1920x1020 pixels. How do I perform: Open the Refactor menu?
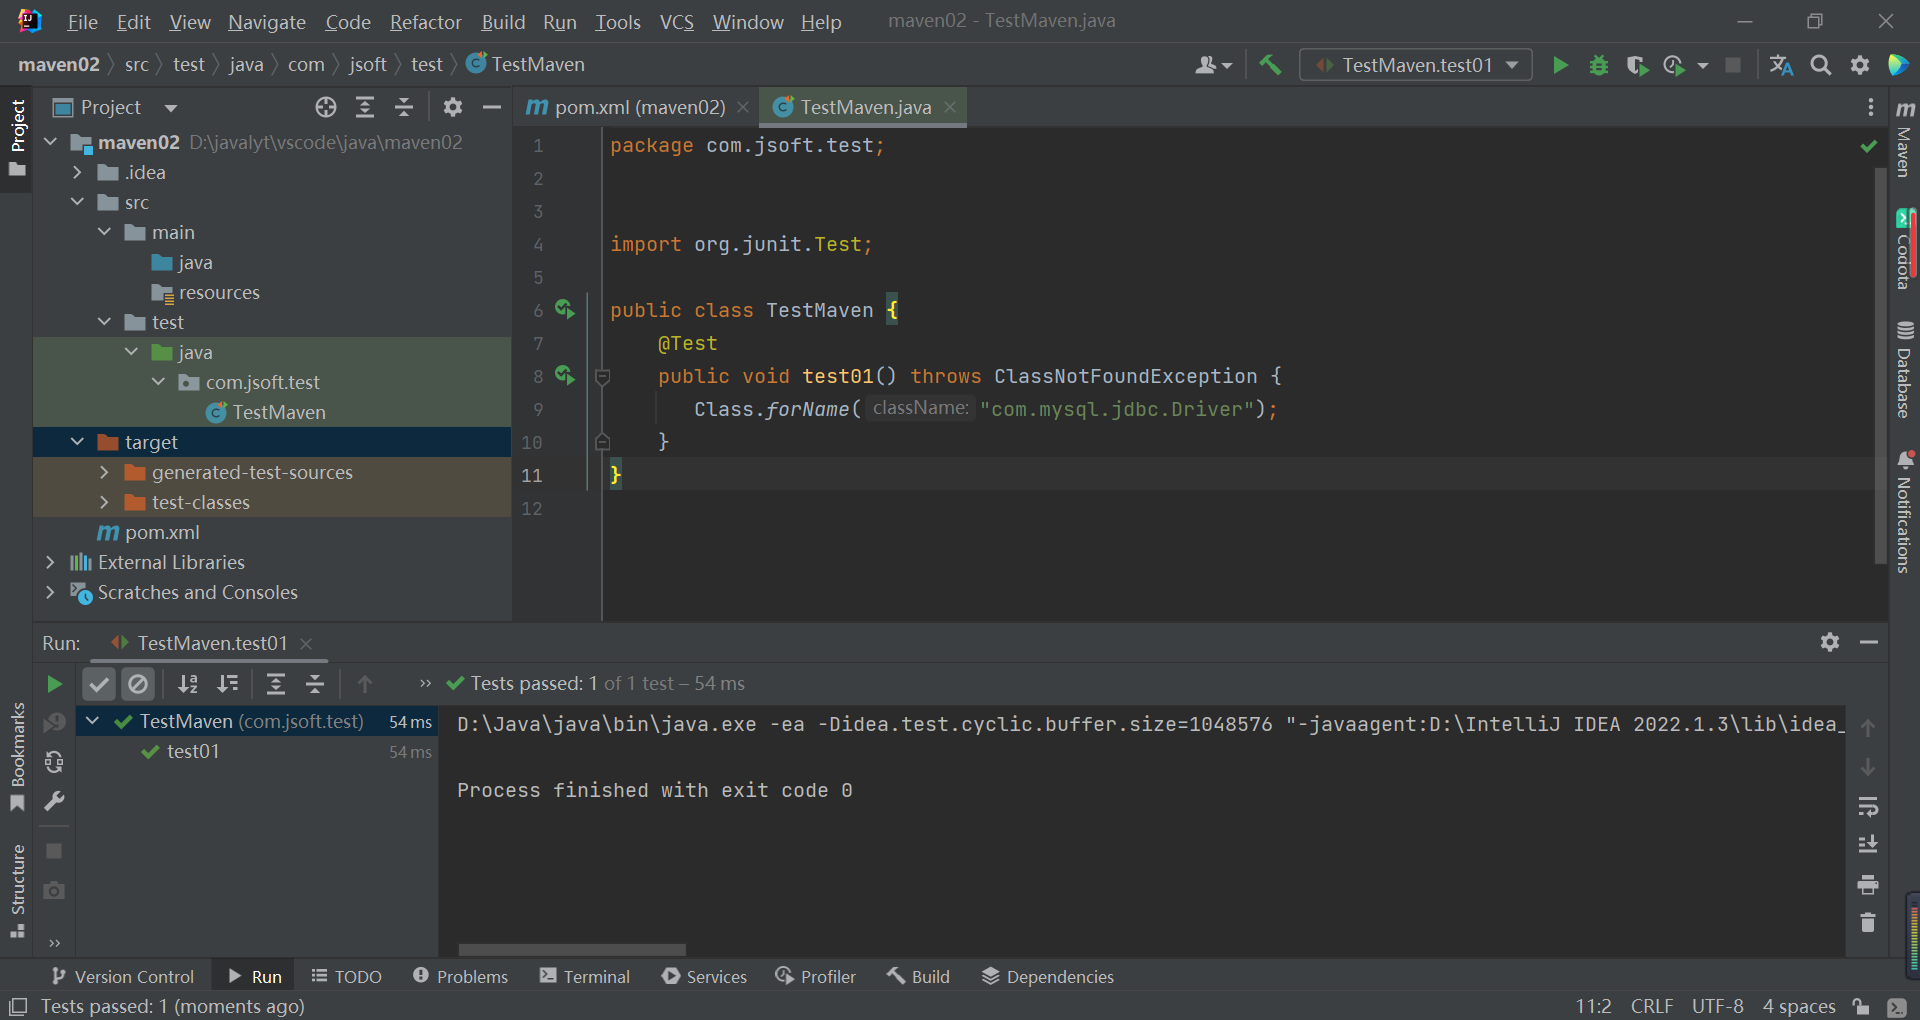pos(425,22)
